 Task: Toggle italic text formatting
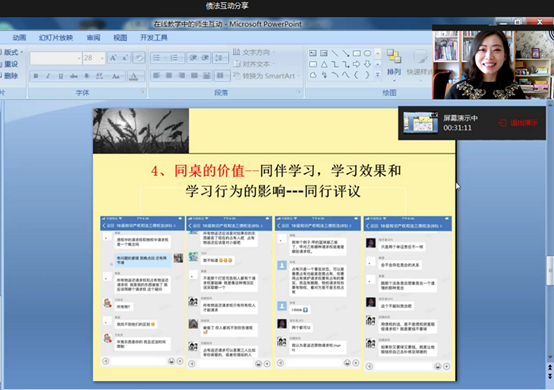[x=48, y=76]
